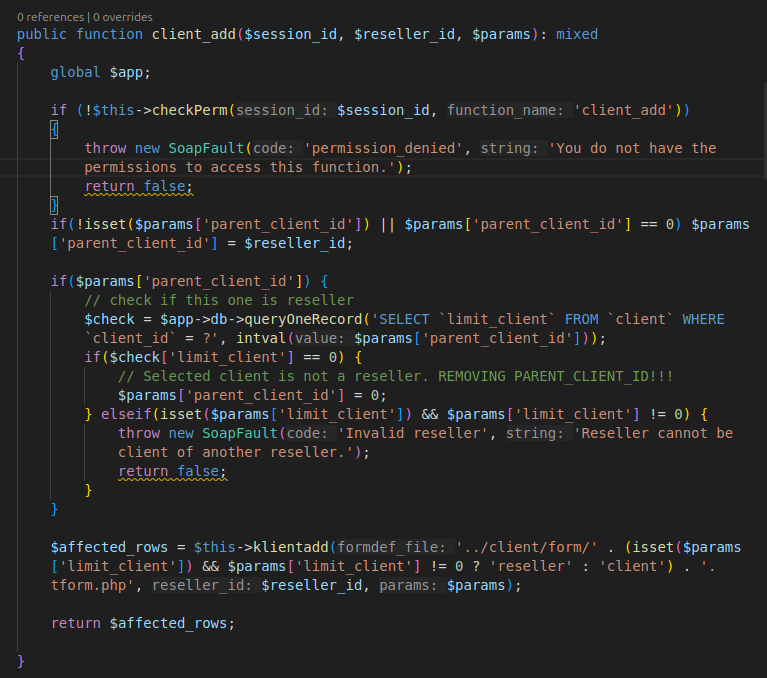This screenshot has height=678, width=767.
Task: Click the highlighted opening brace after checkPerm line
Action: 54,130
